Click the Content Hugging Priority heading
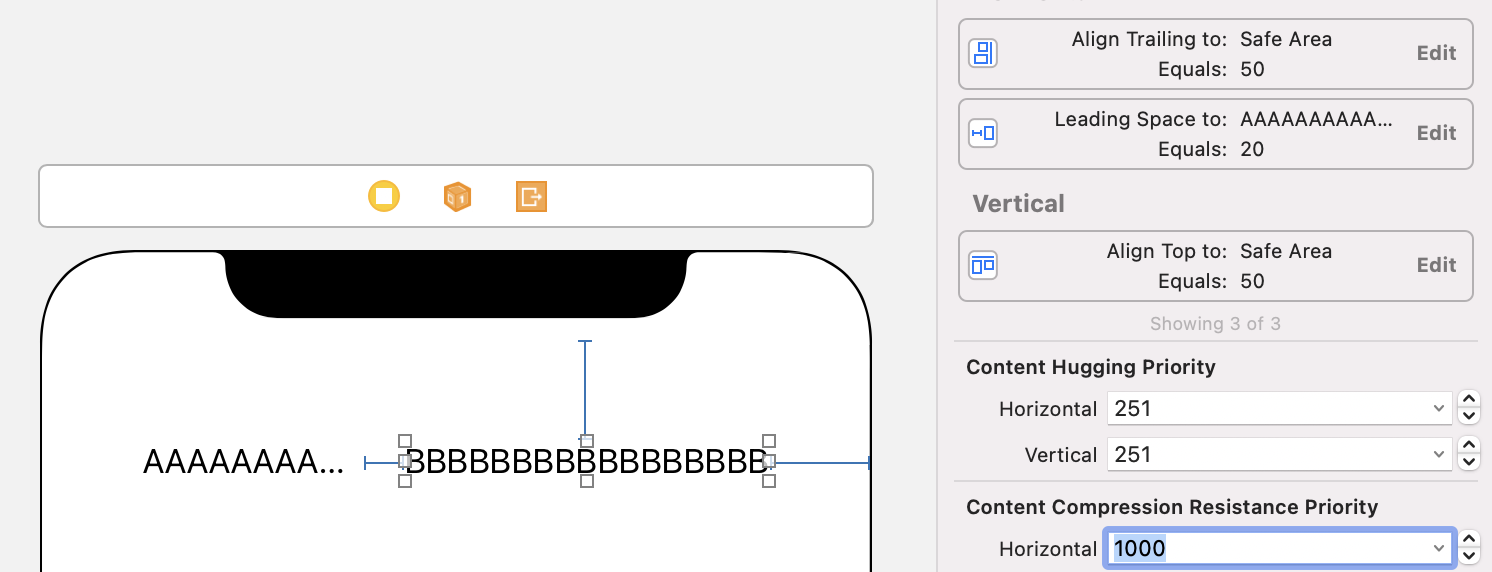This screenshot has width=1492, height=572. click(1091, 367)
